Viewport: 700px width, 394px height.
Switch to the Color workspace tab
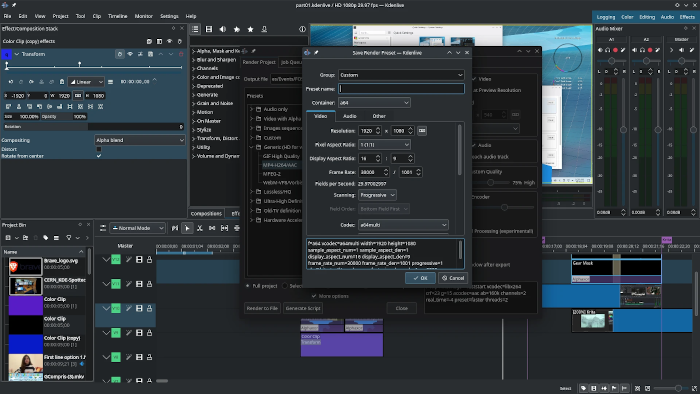[x=627, y=17]
